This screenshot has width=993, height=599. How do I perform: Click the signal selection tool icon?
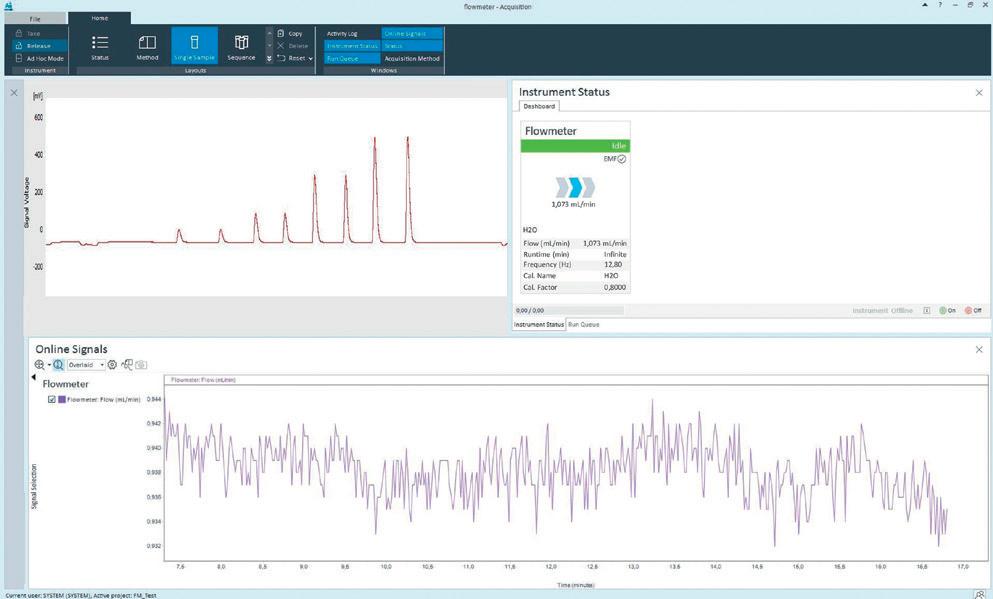point(127,365)
